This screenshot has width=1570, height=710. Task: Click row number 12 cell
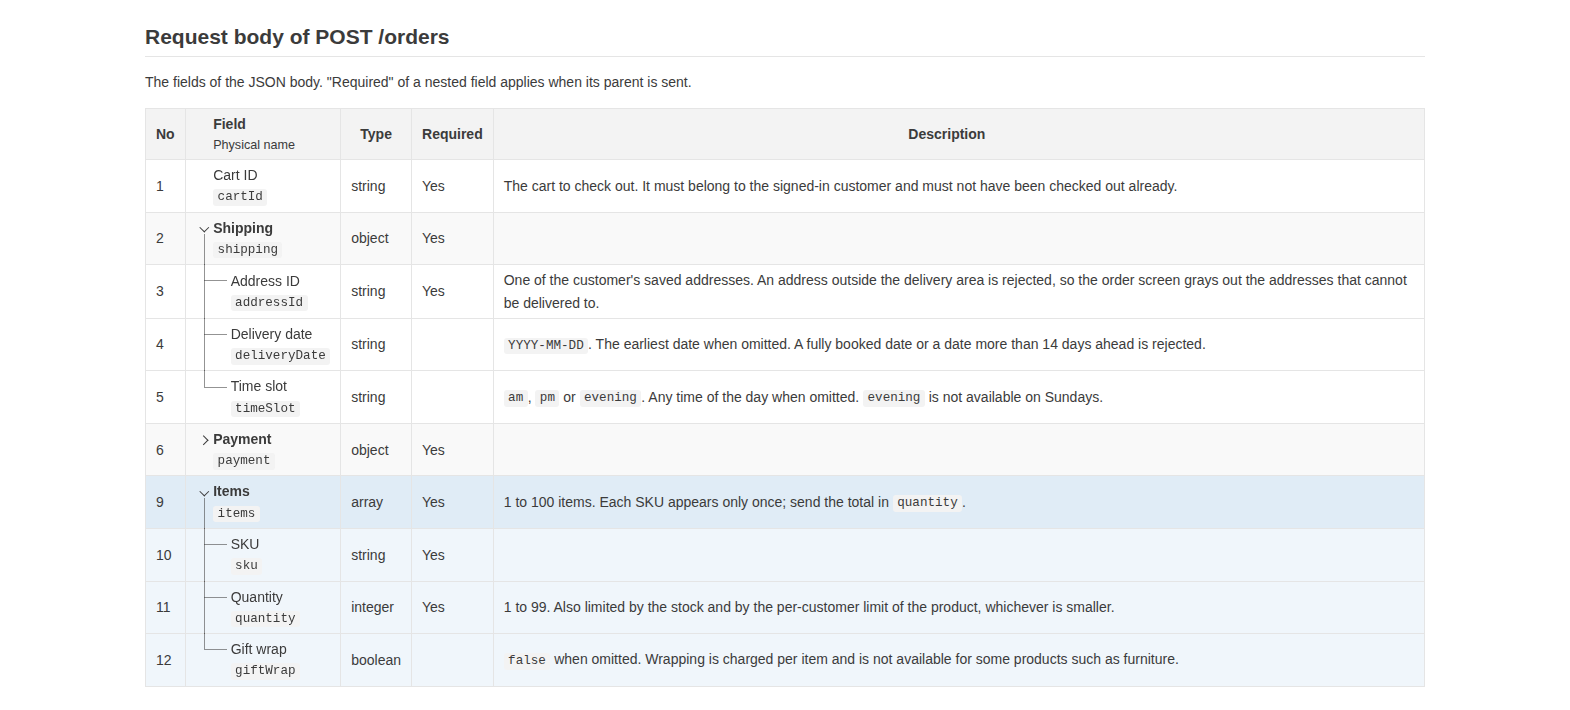[x=165, y=660]
